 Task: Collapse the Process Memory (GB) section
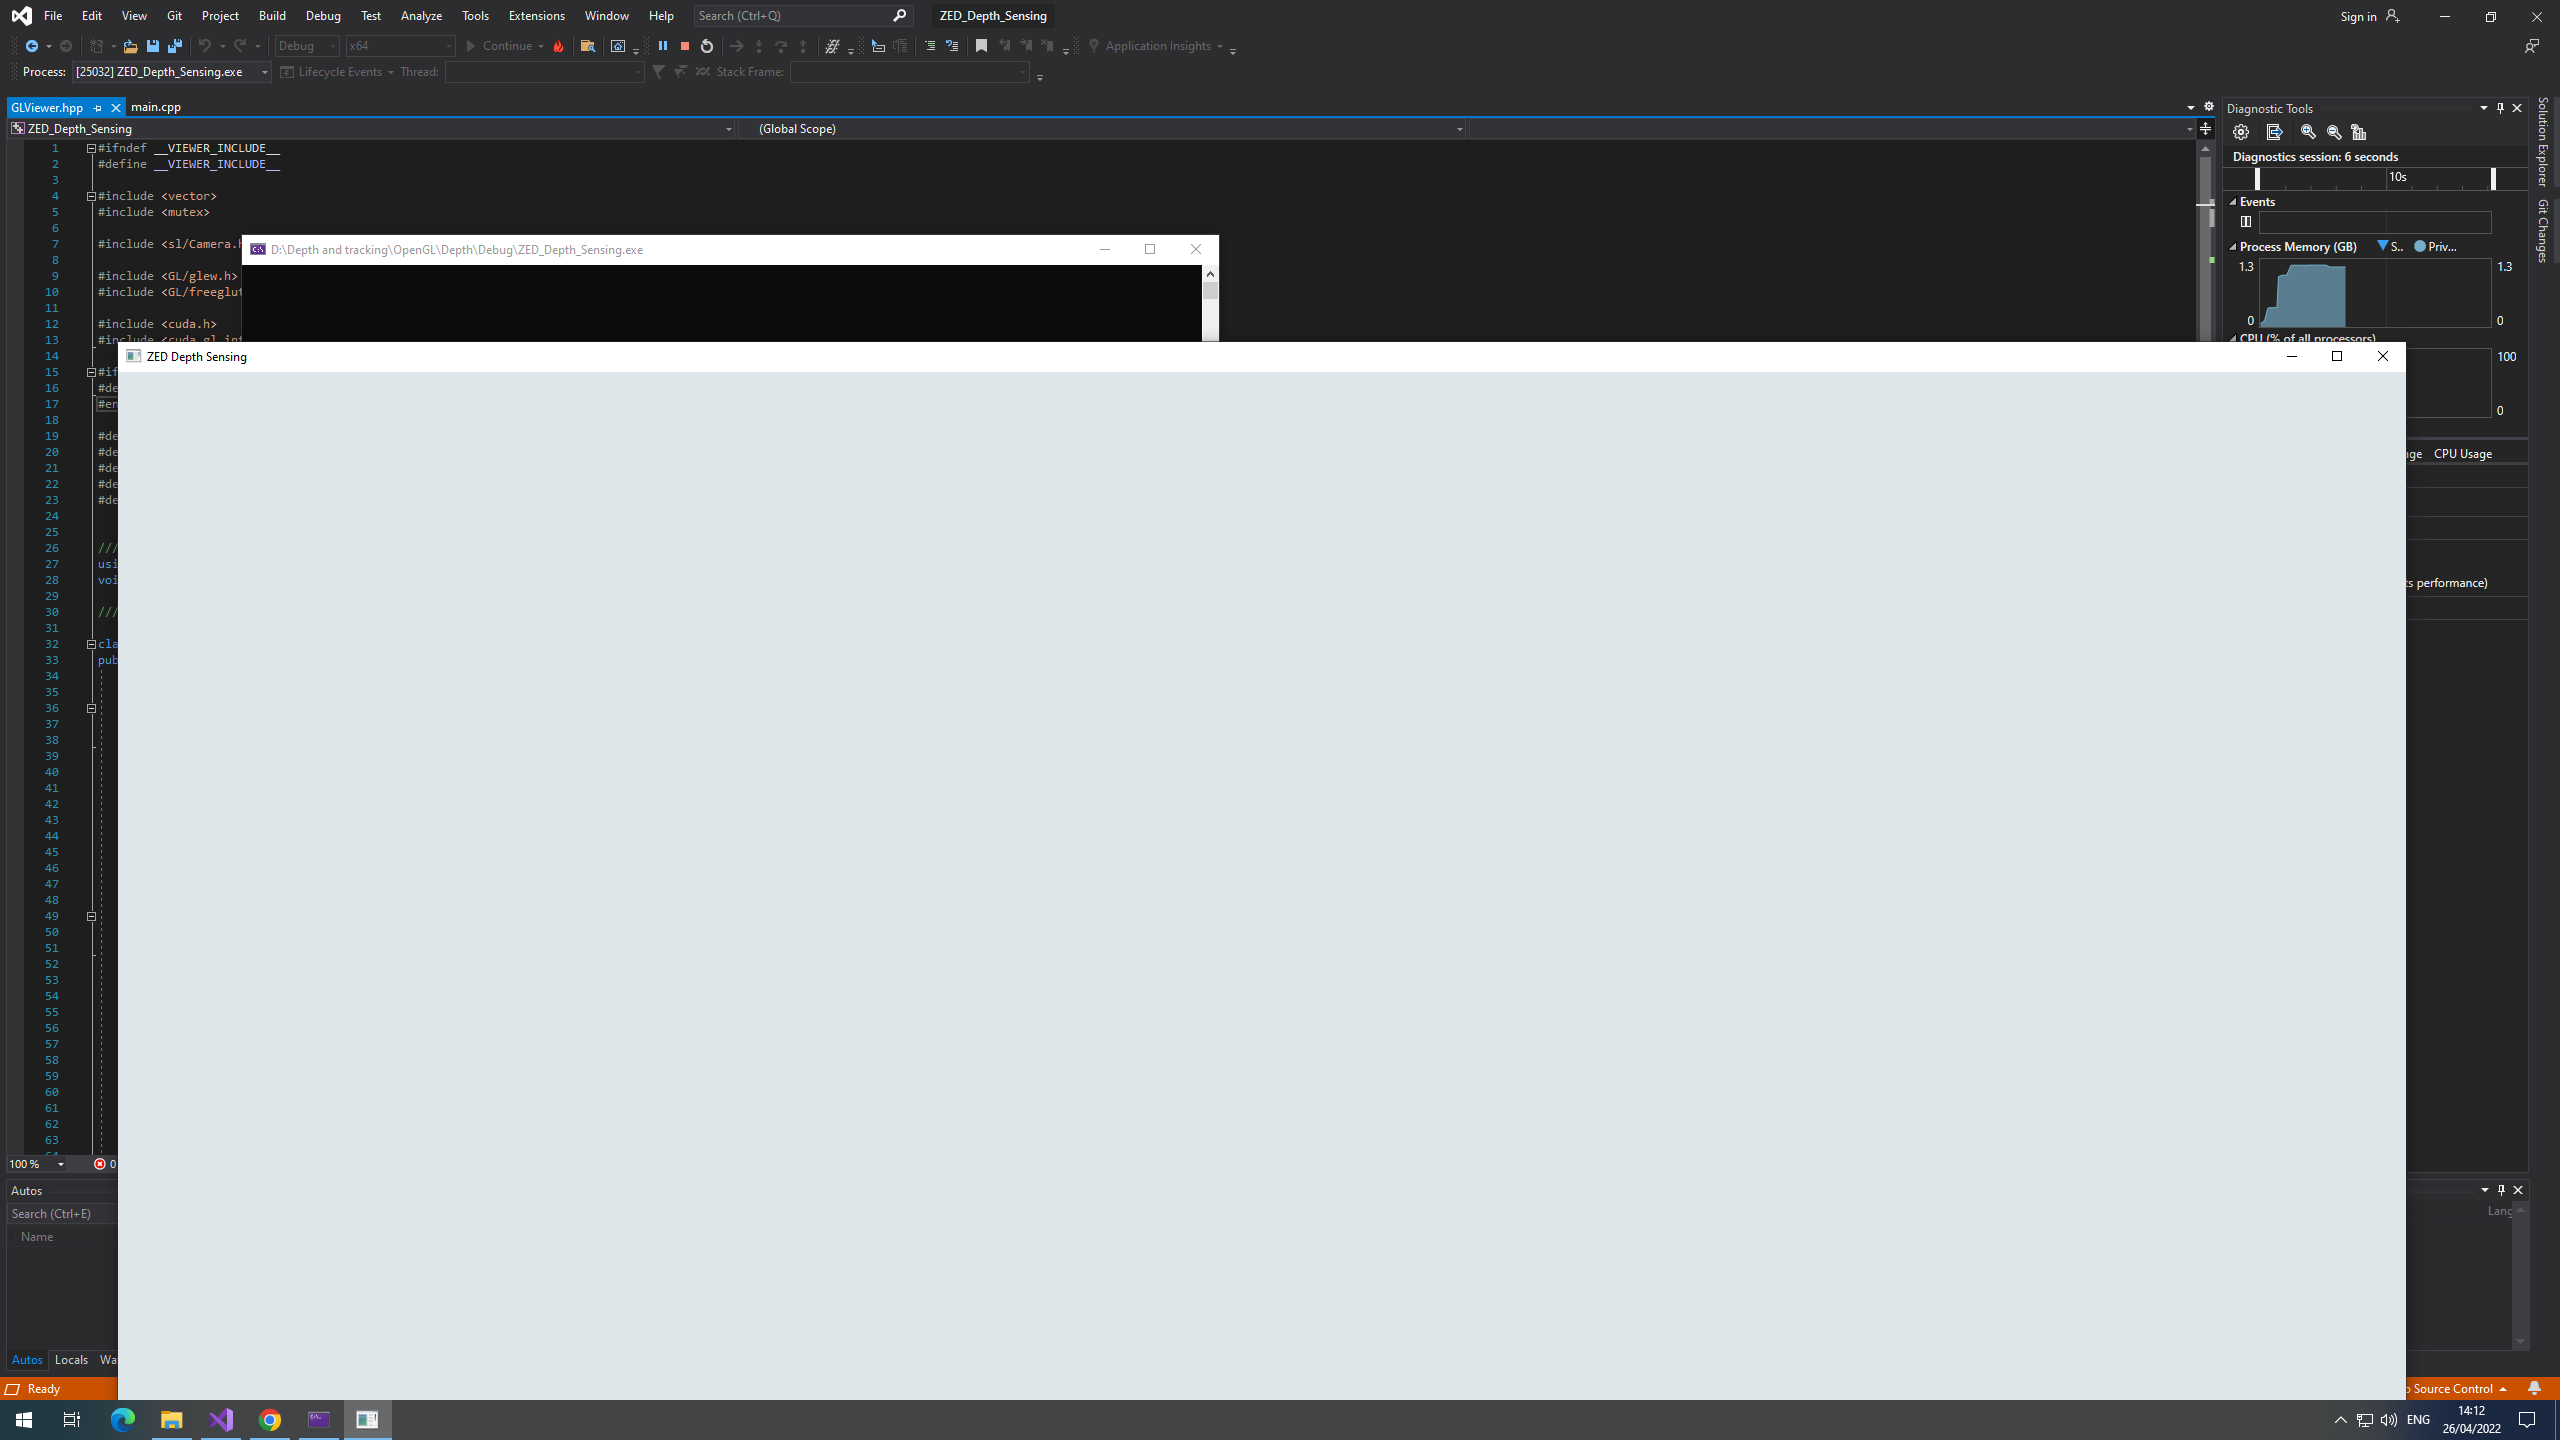click(2233, 247)
